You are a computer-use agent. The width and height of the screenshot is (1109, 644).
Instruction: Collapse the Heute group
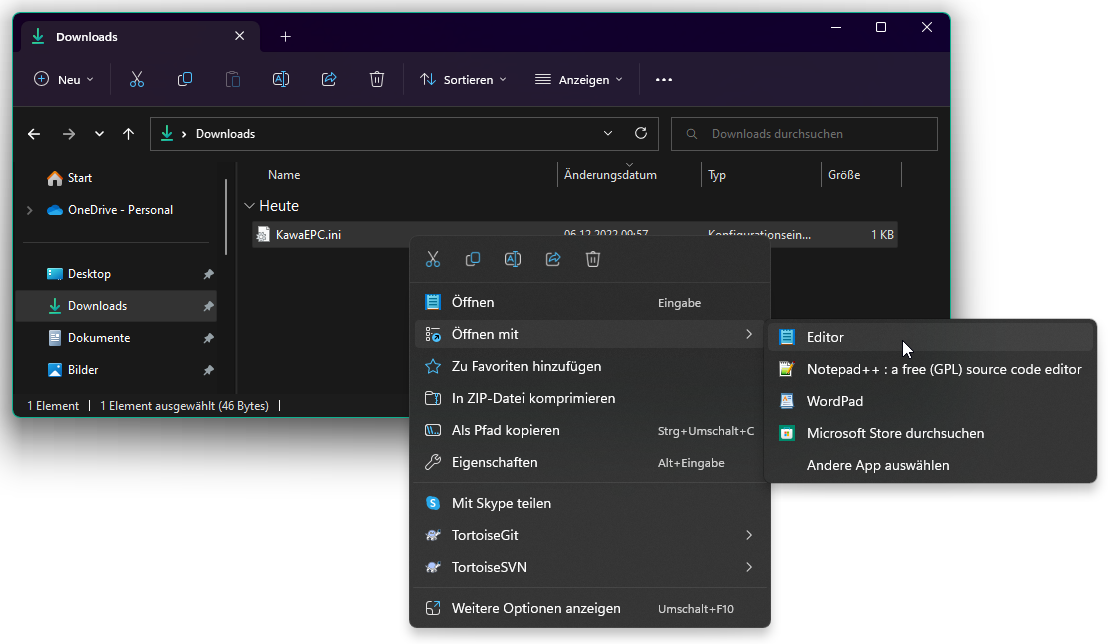coord(249,206)
